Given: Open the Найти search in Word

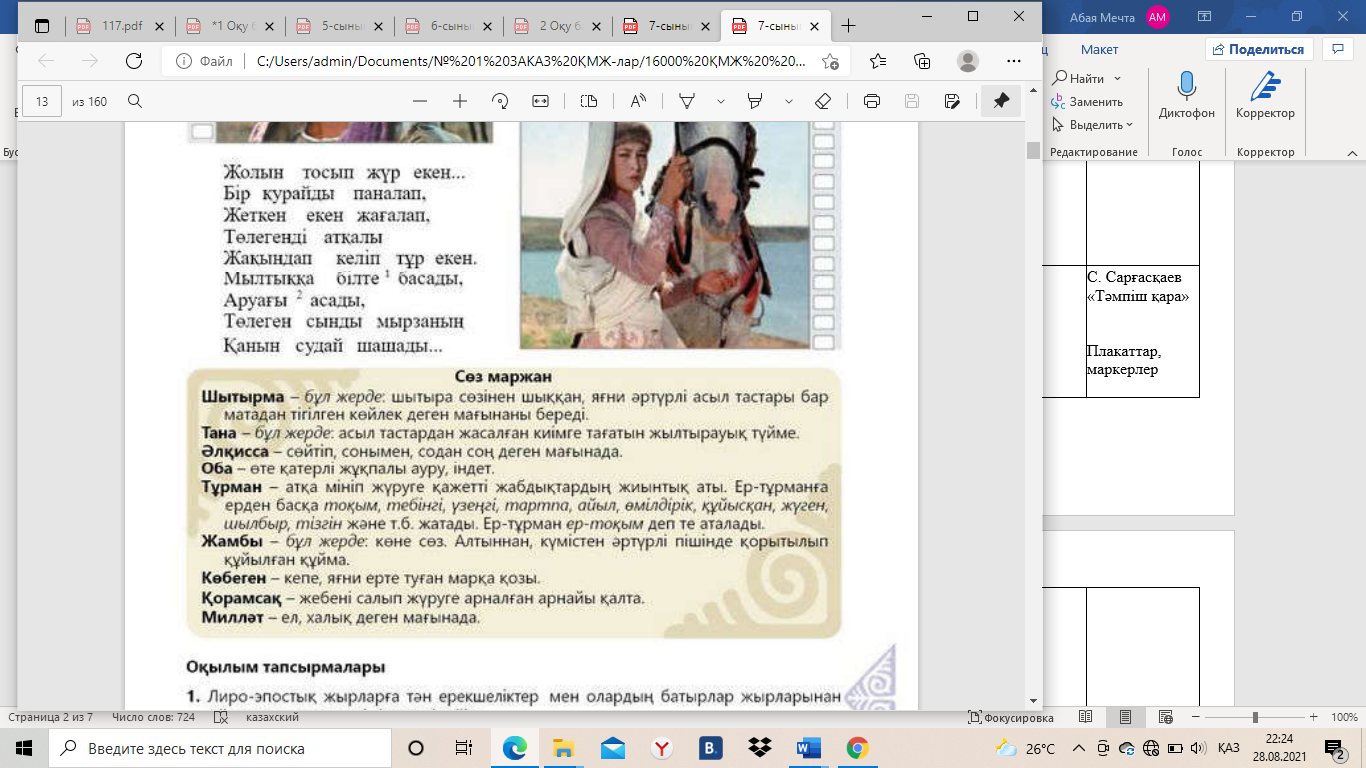Looking at the screenshot, I should (1078, 78).
